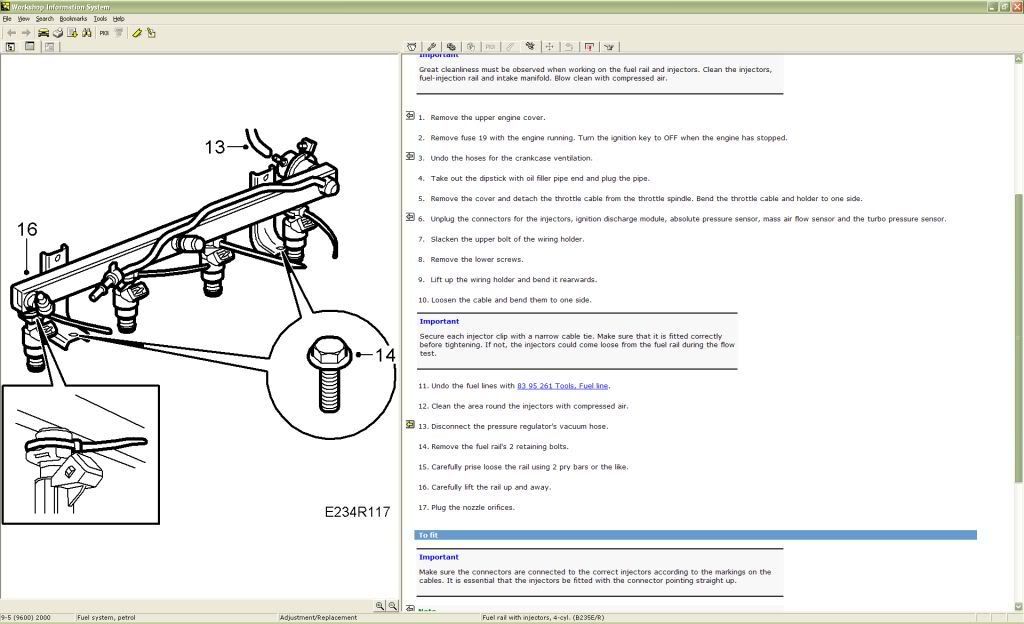Open the Bookmarks menu
The height and width of the screenshot is (624, 1024).
point(73,19)
